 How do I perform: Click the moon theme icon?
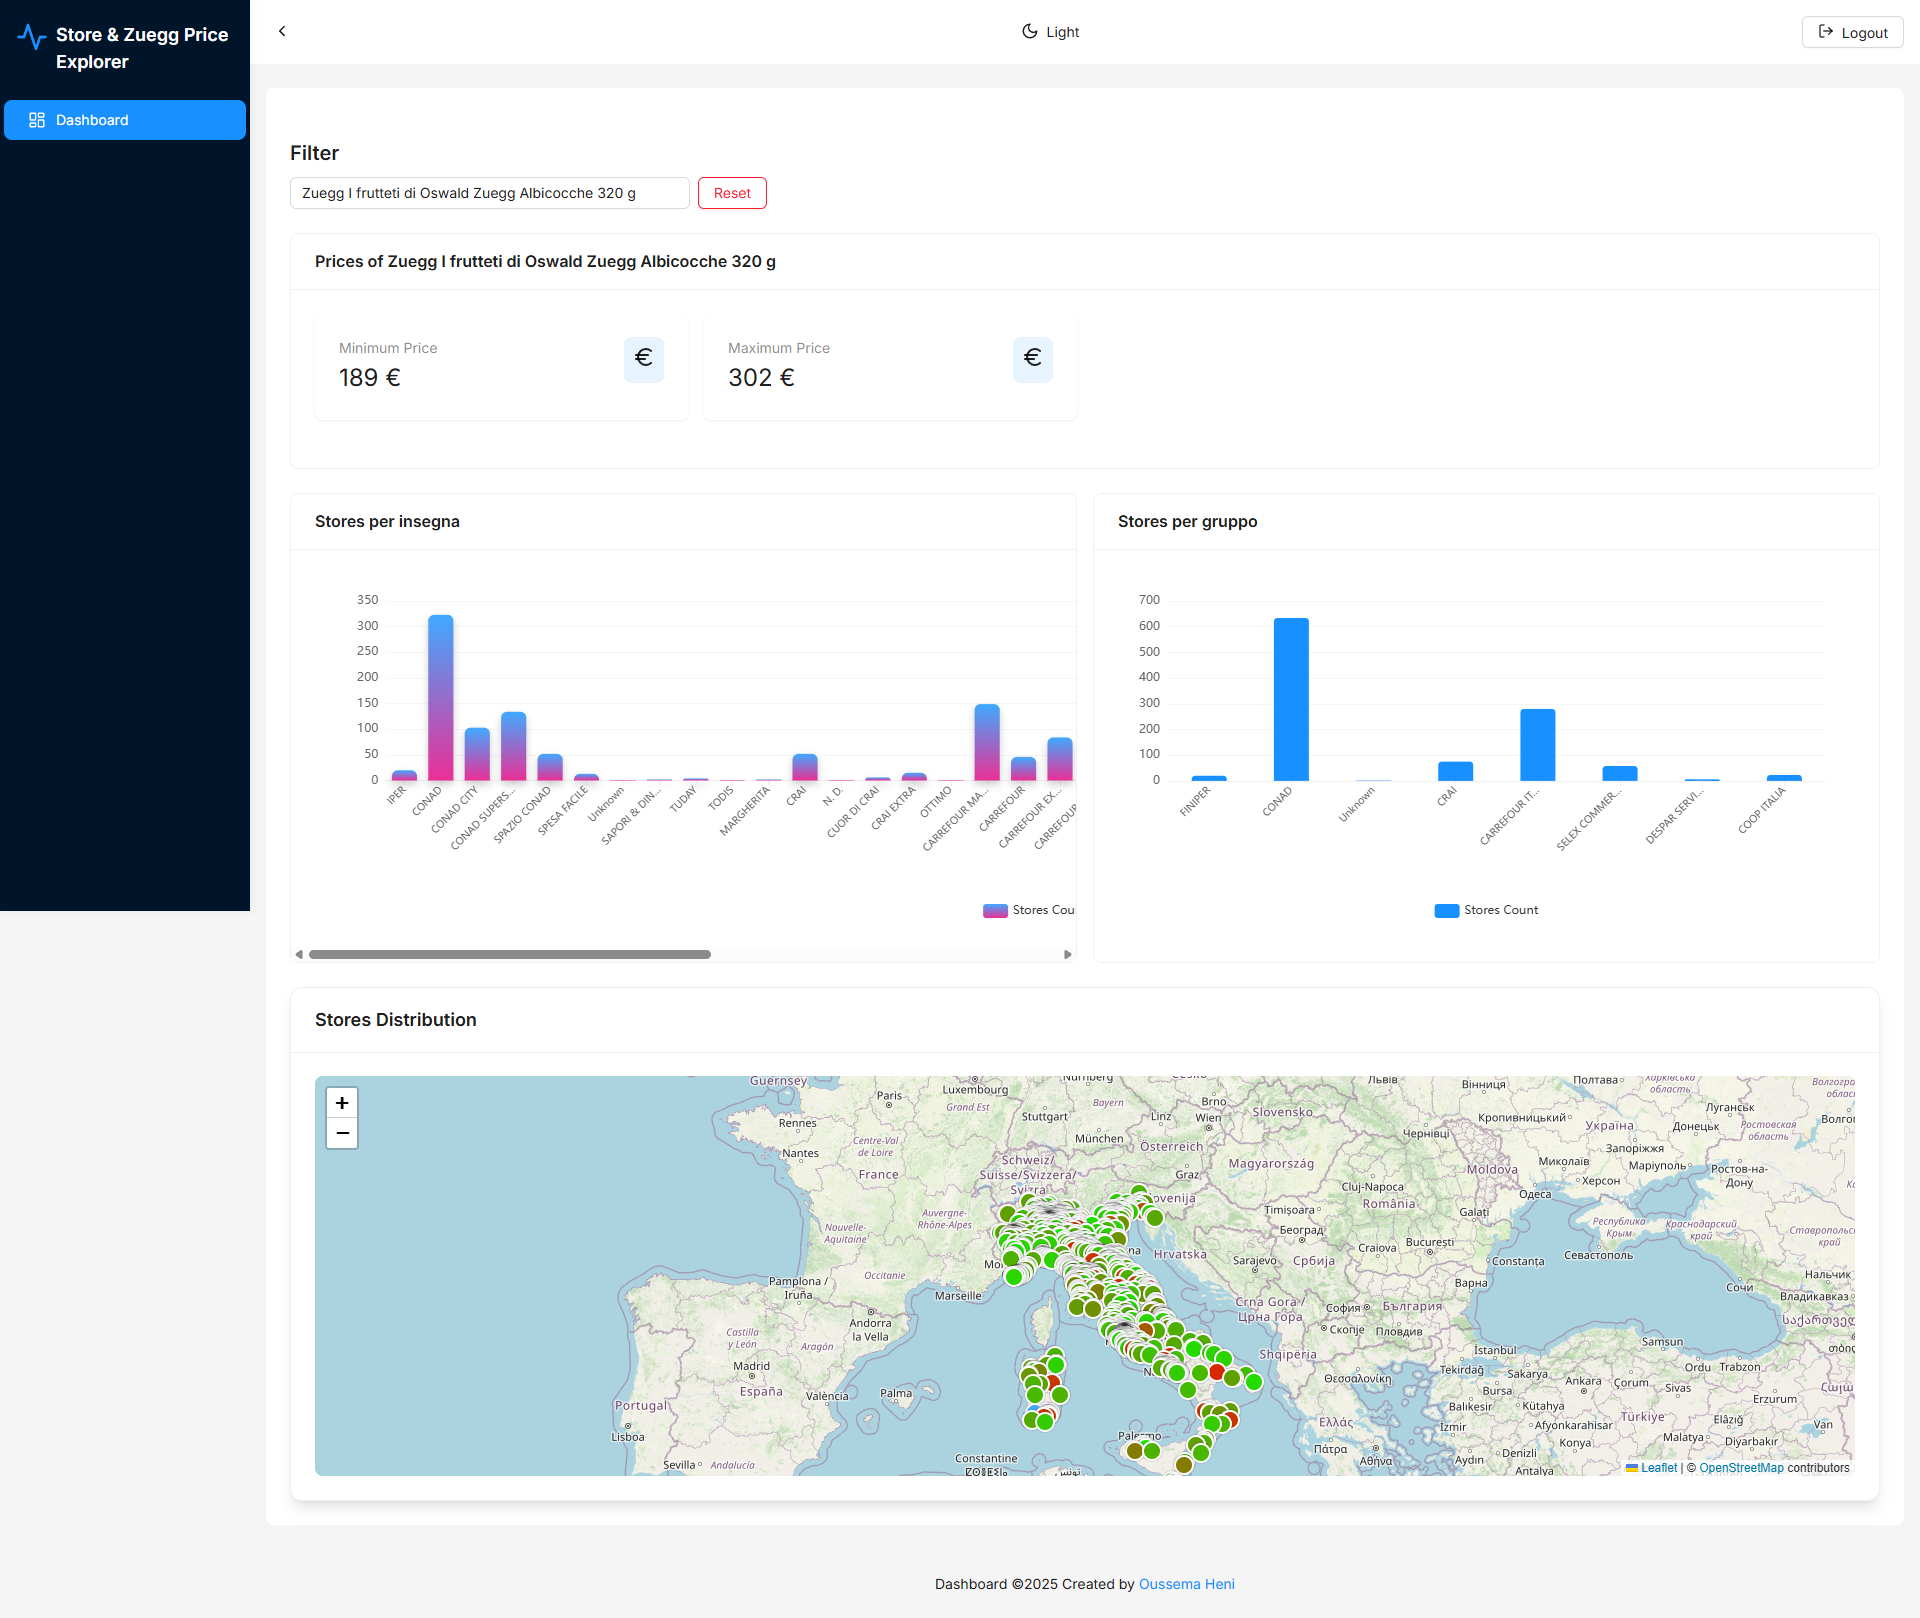pos(1029,32)
